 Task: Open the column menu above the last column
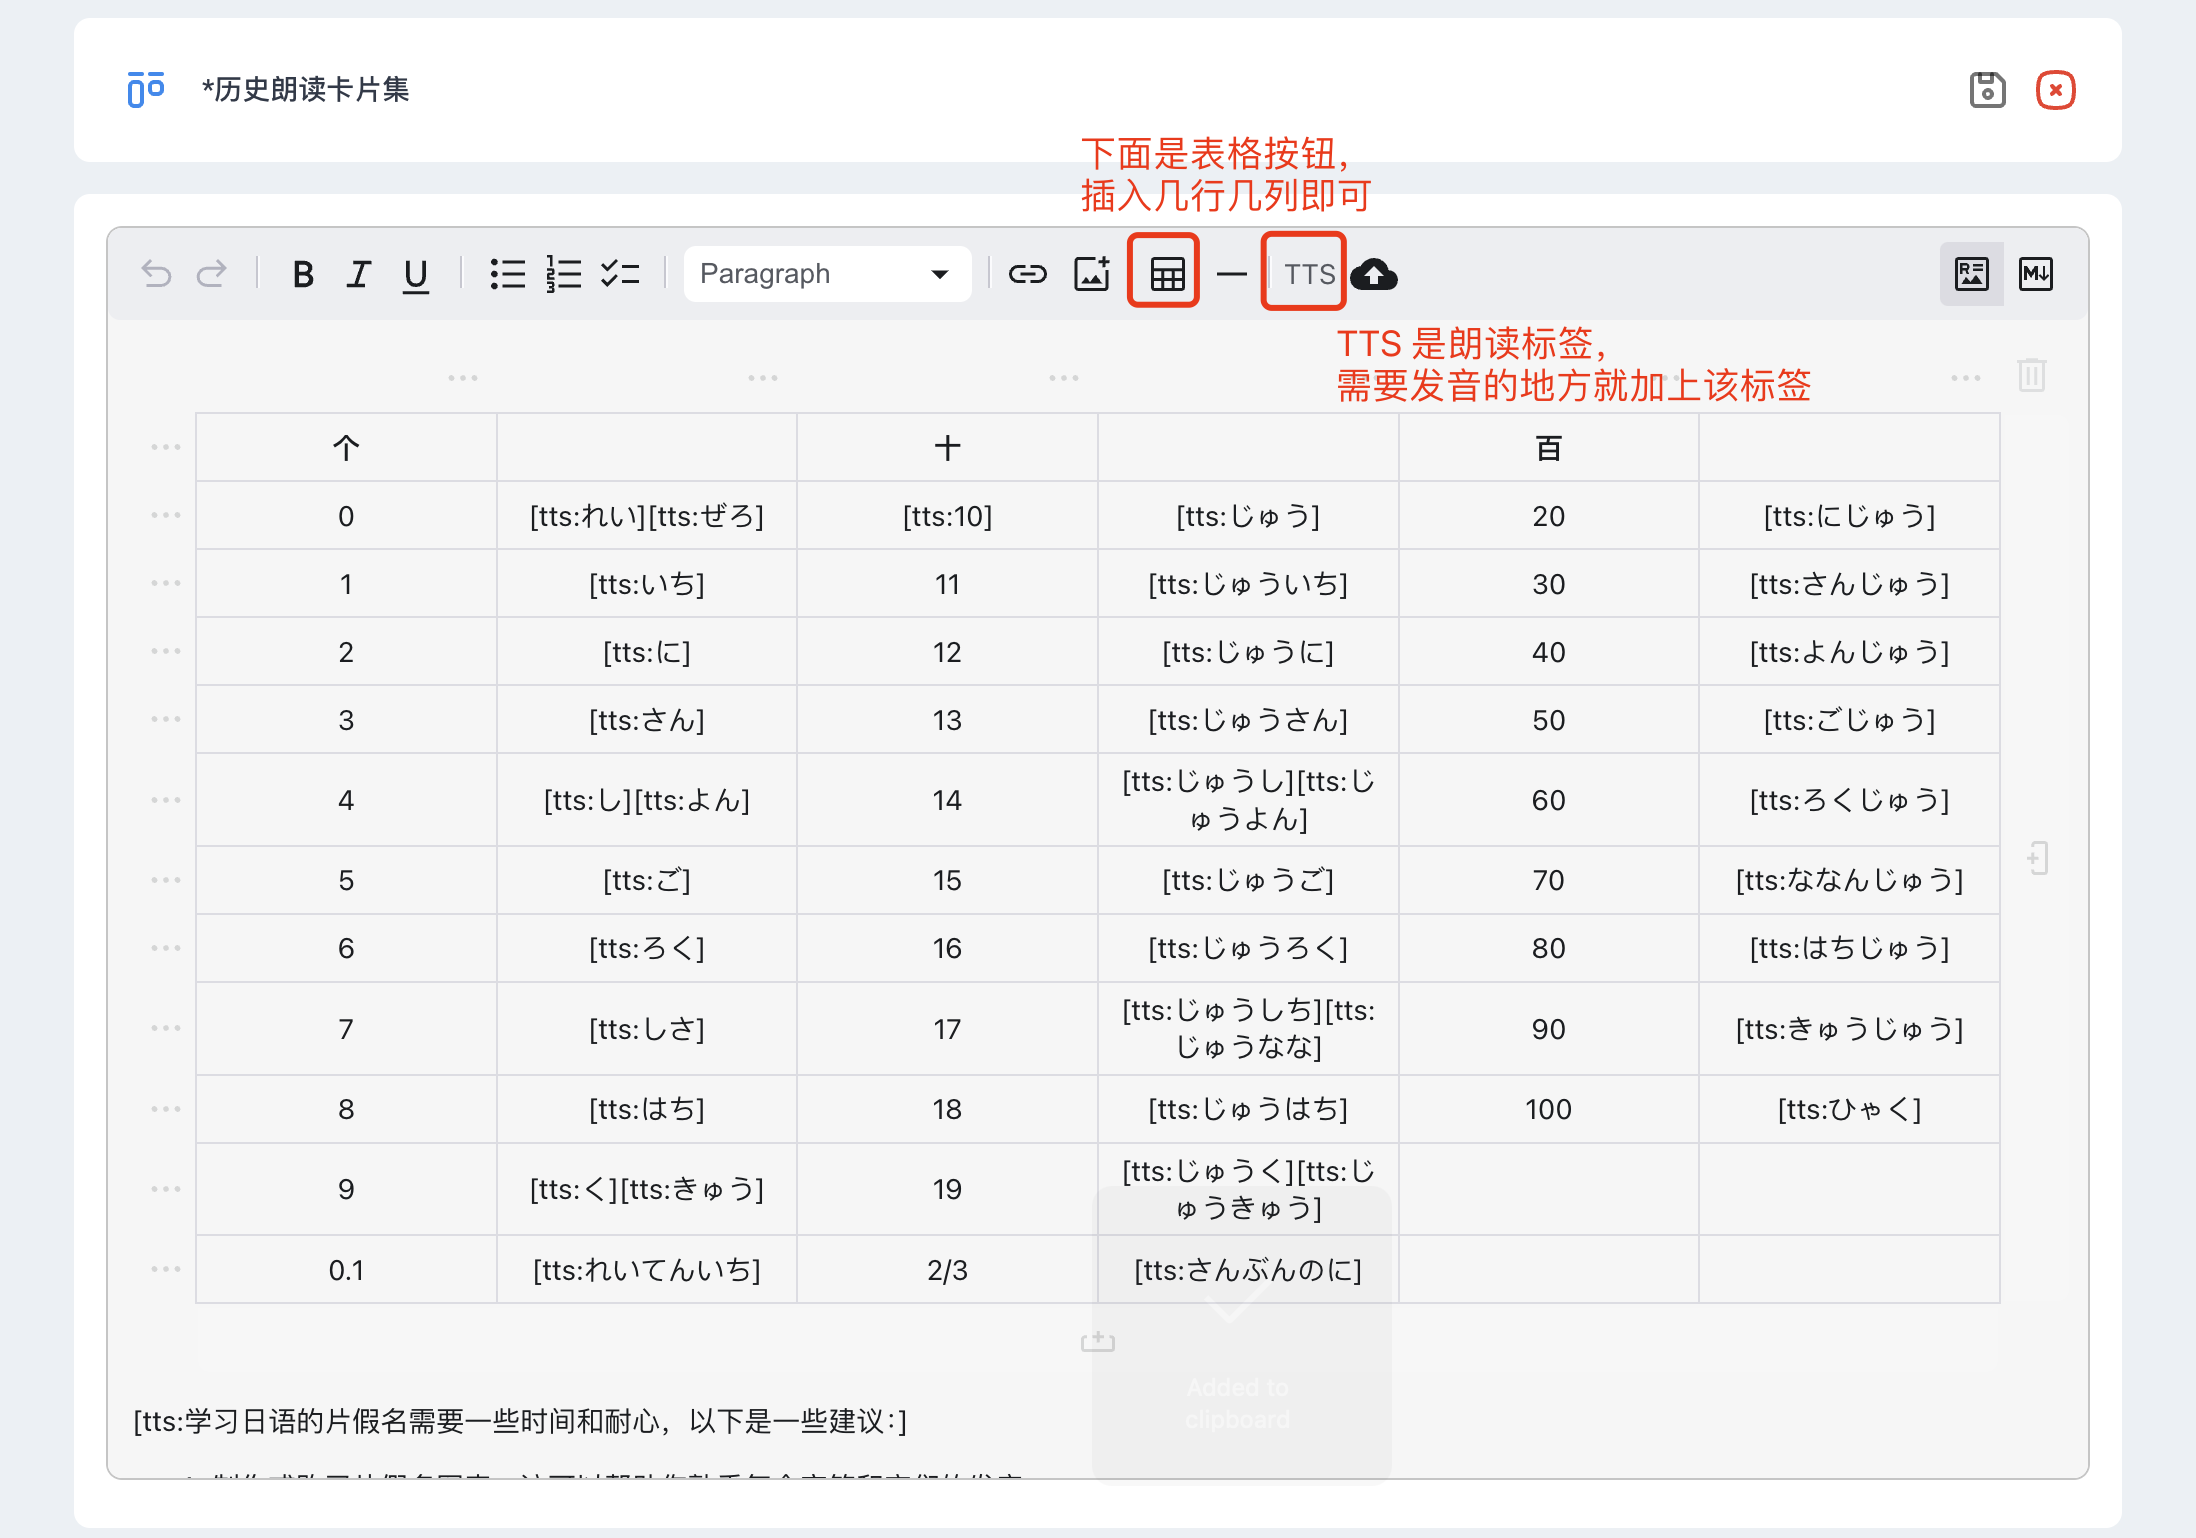[x=1966, y=378]
